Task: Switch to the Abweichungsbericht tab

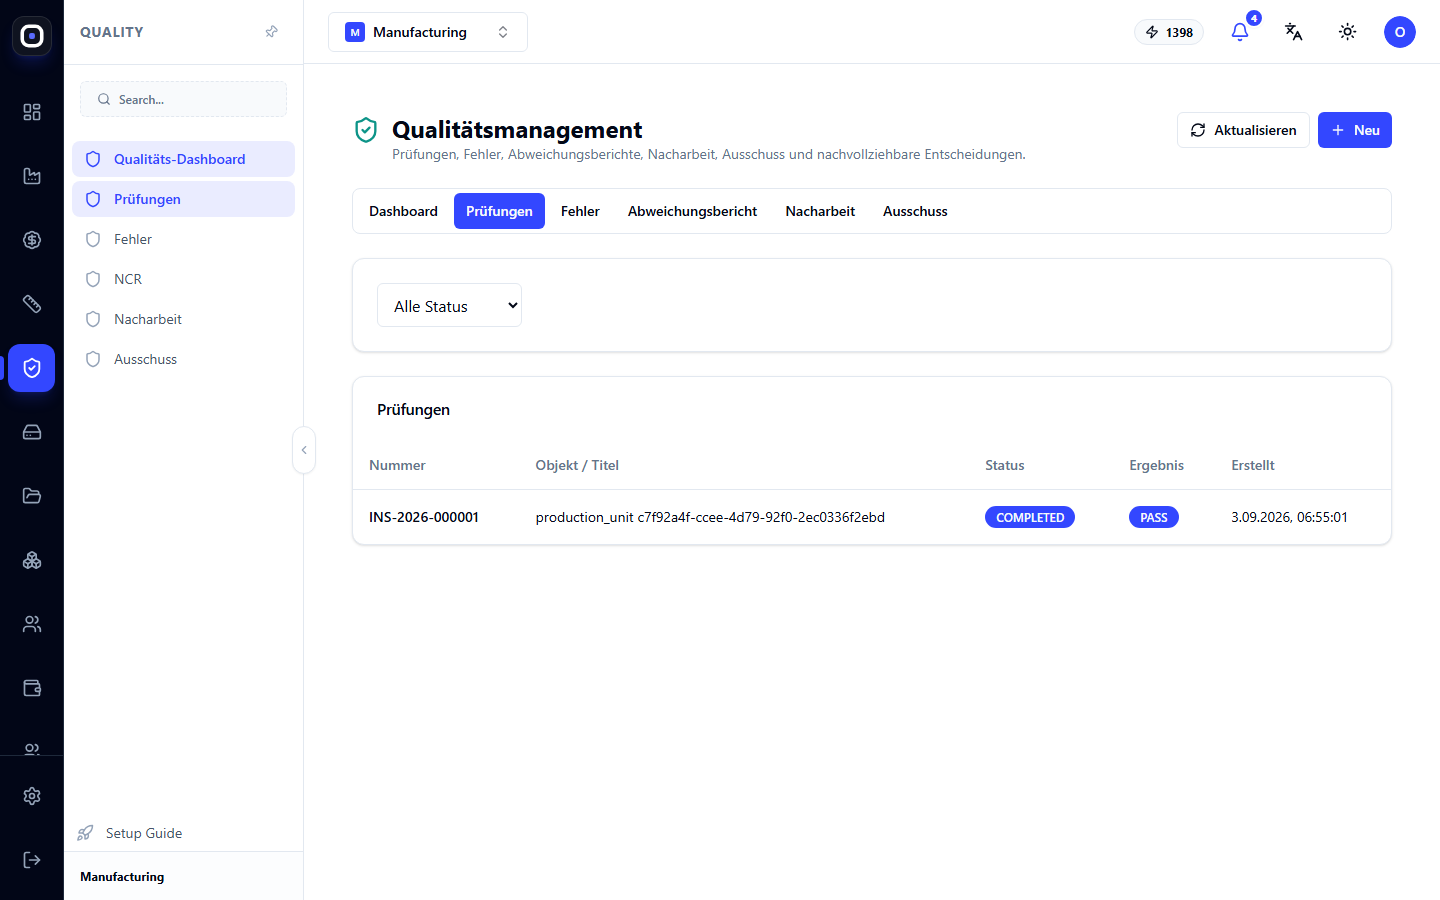Action: point(692,211)
